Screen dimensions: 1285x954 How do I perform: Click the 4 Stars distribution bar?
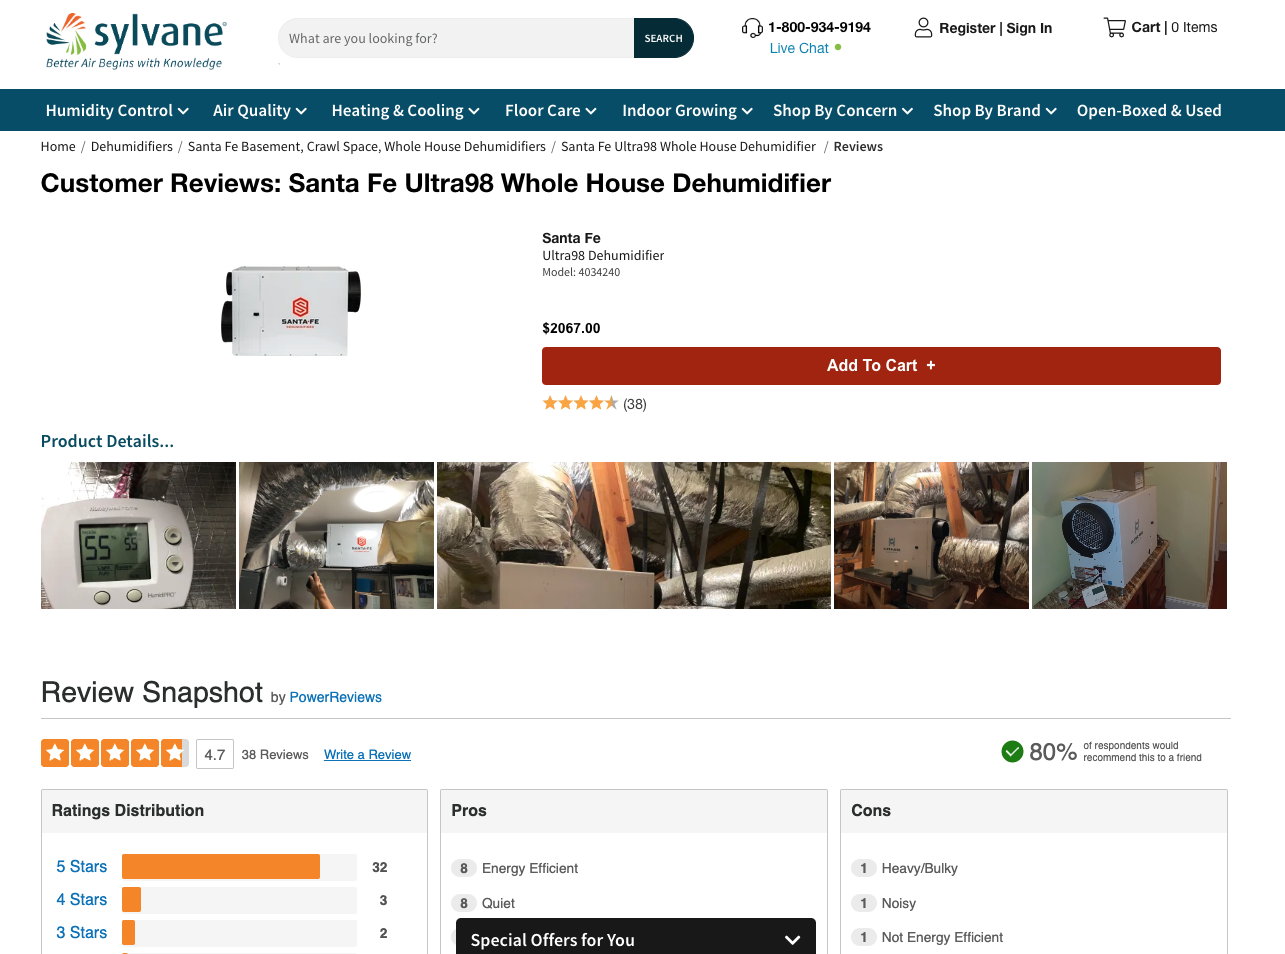tap(131, 900)
